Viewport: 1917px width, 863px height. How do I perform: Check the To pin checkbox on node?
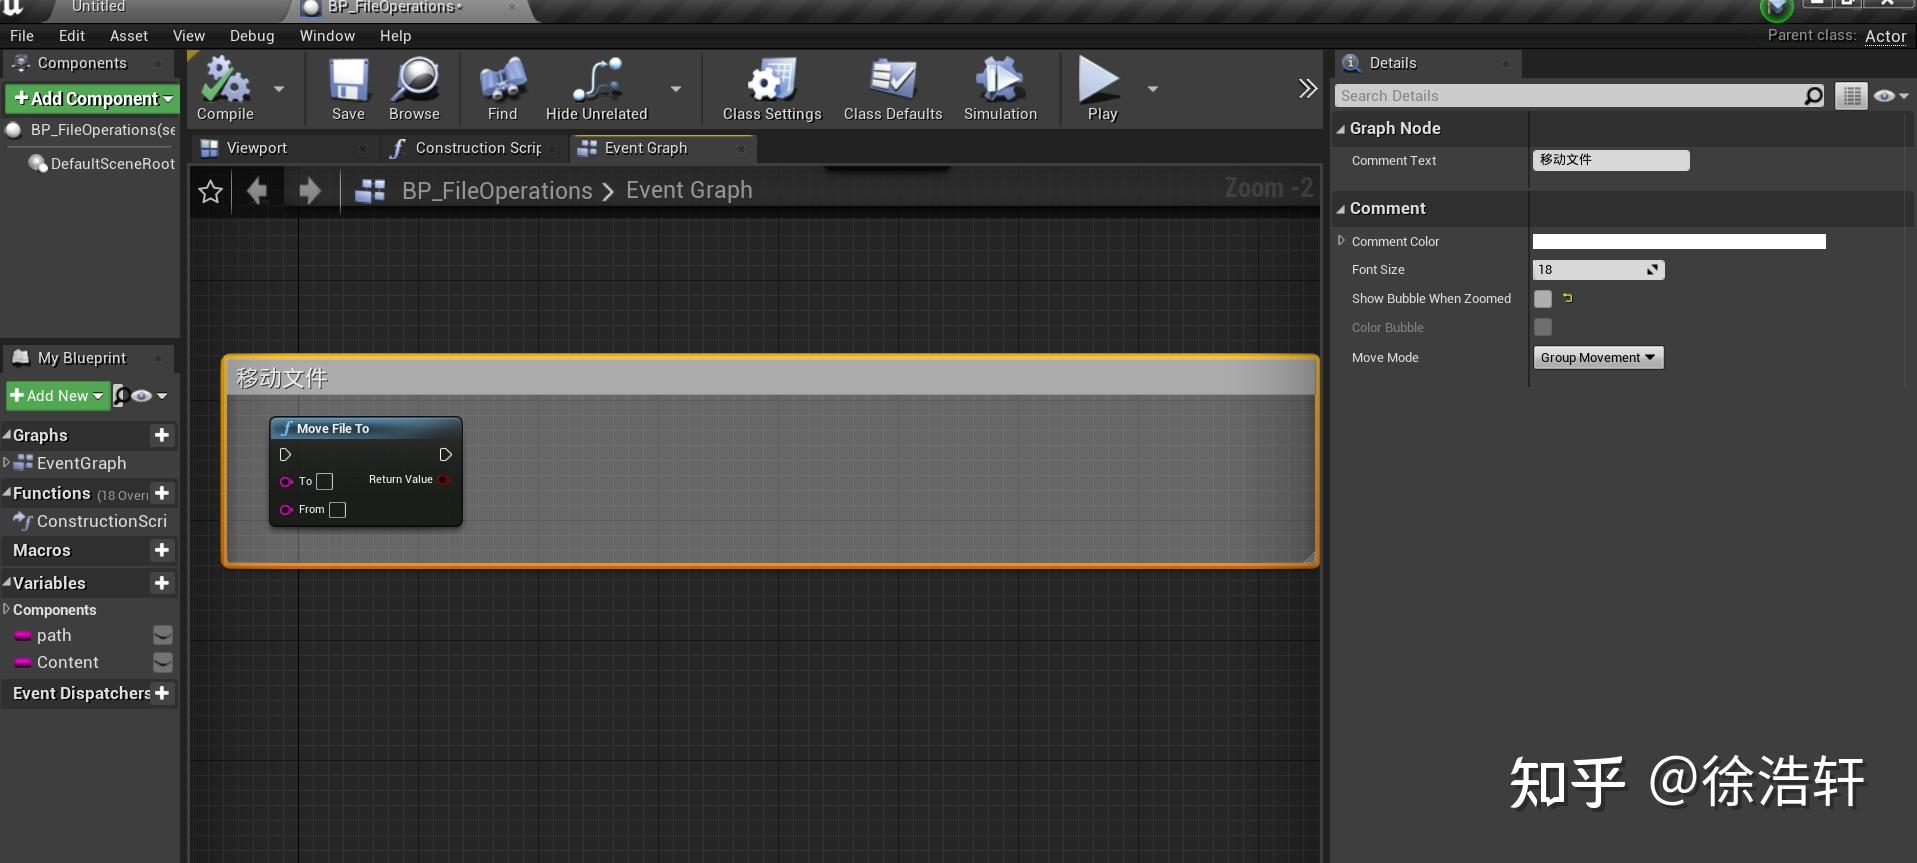click(x=324, y=482)
